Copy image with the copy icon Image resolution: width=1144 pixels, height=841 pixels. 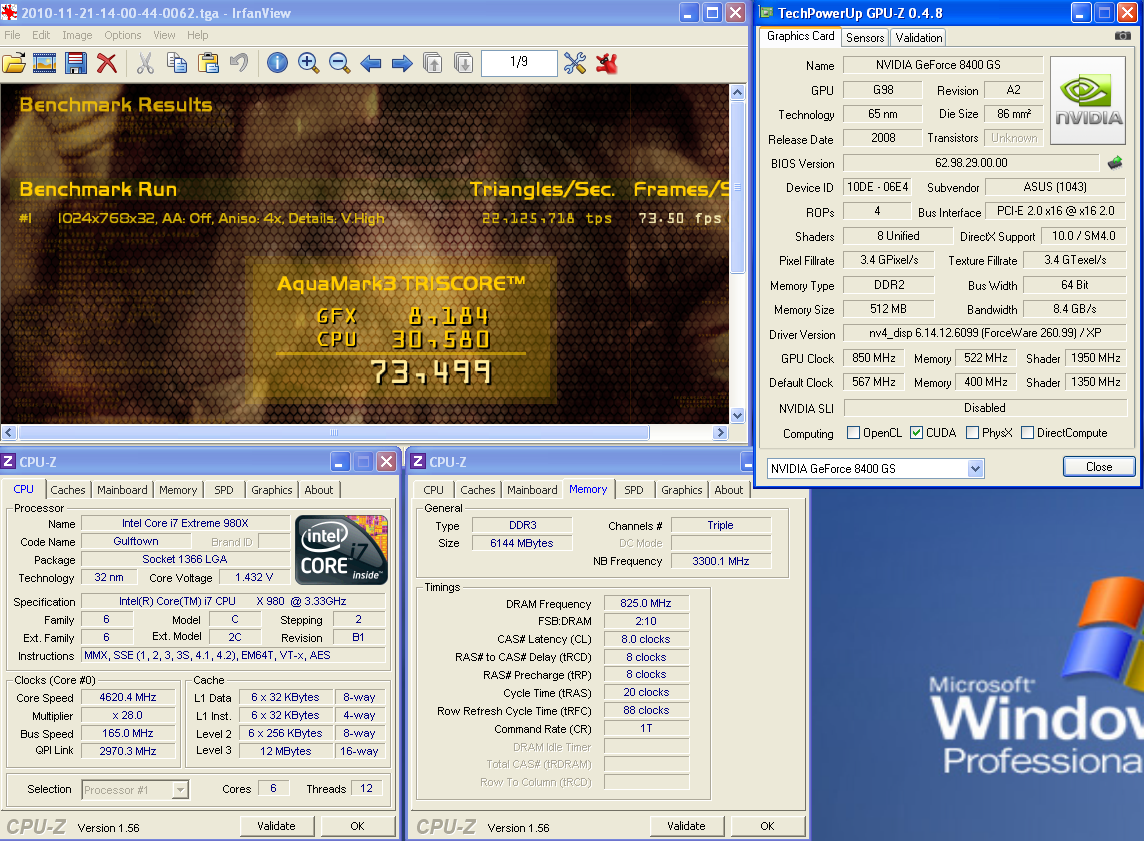(x=177, y=63)
